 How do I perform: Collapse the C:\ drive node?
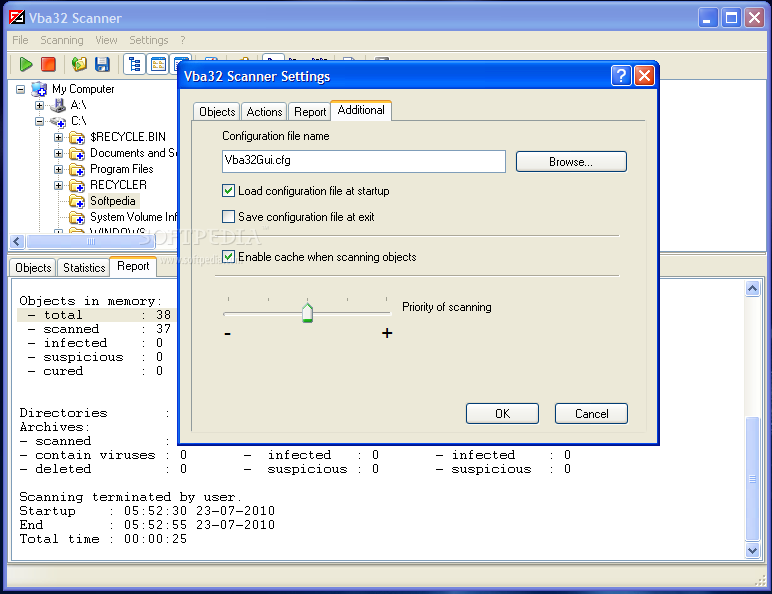(x=39, y=121)
